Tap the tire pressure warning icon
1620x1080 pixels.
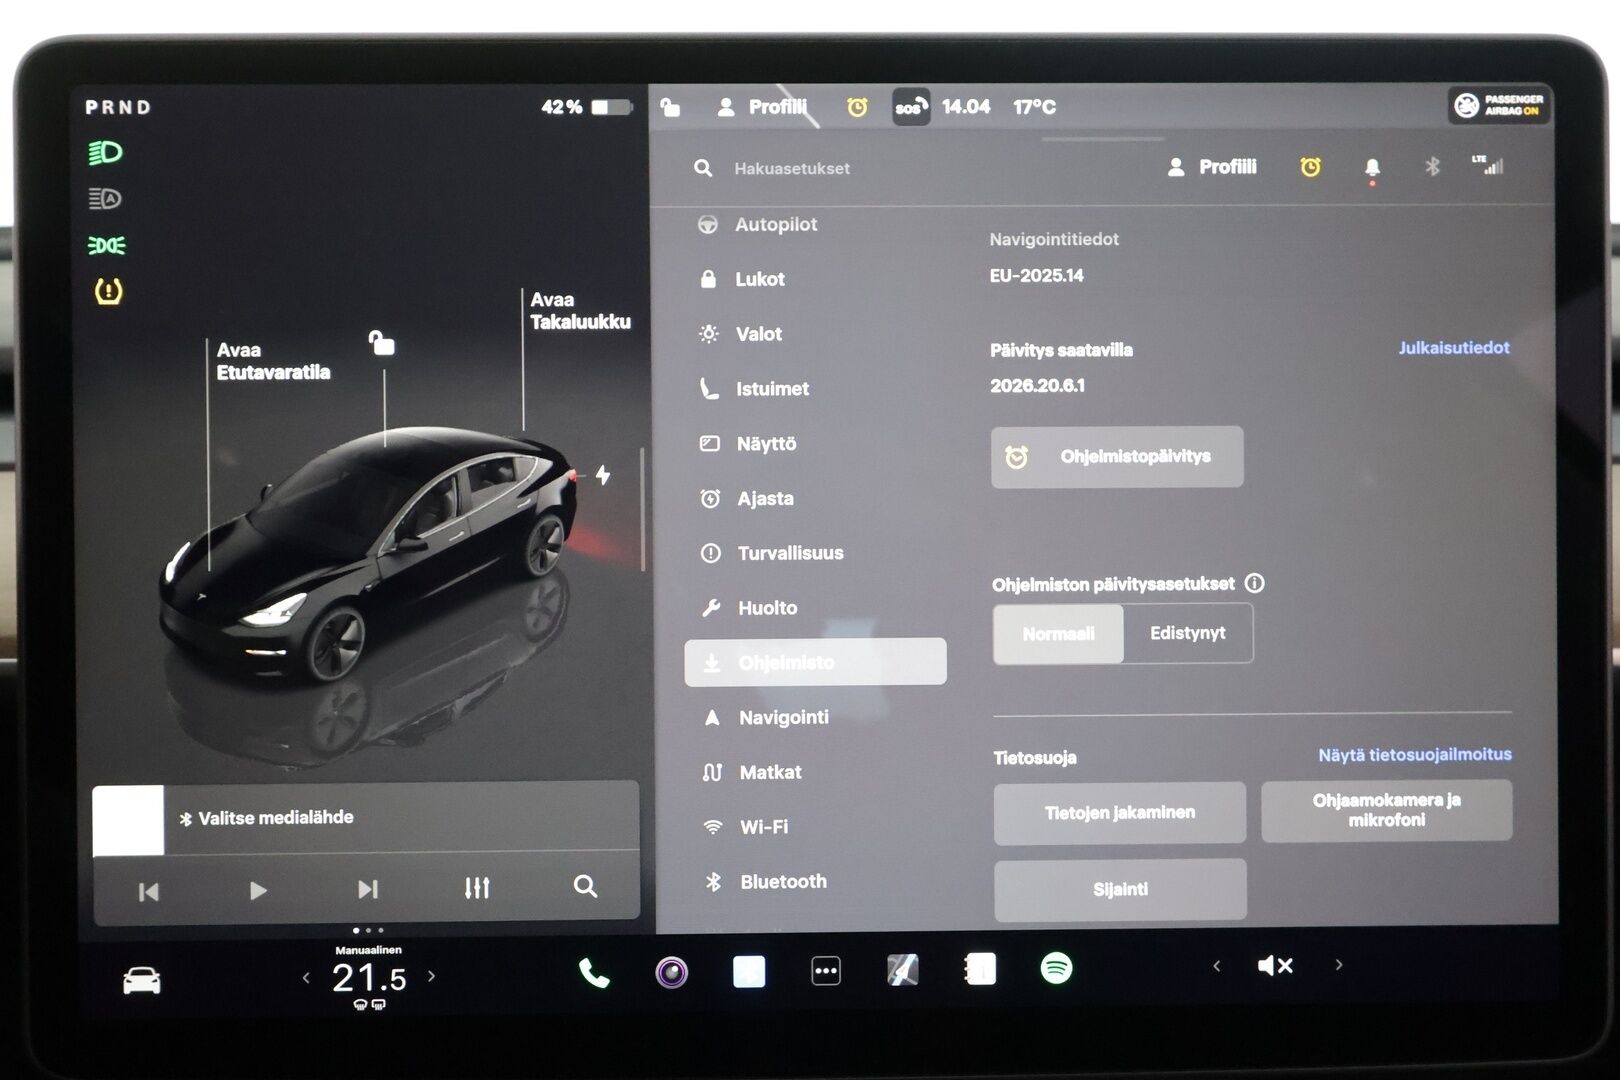(x=108, y=291)
